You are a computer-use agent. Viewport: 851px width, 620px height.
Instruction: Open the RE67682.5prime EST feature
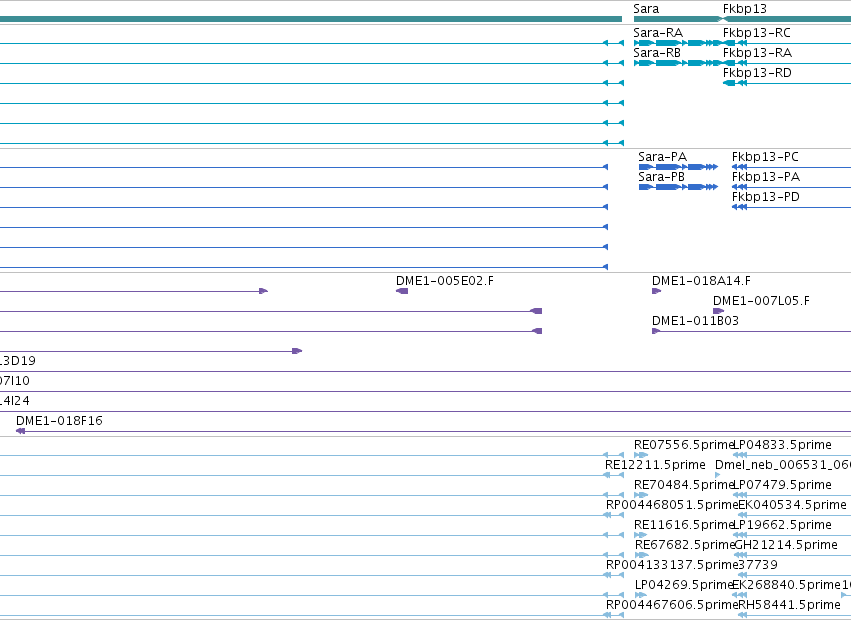coord(684,545)
